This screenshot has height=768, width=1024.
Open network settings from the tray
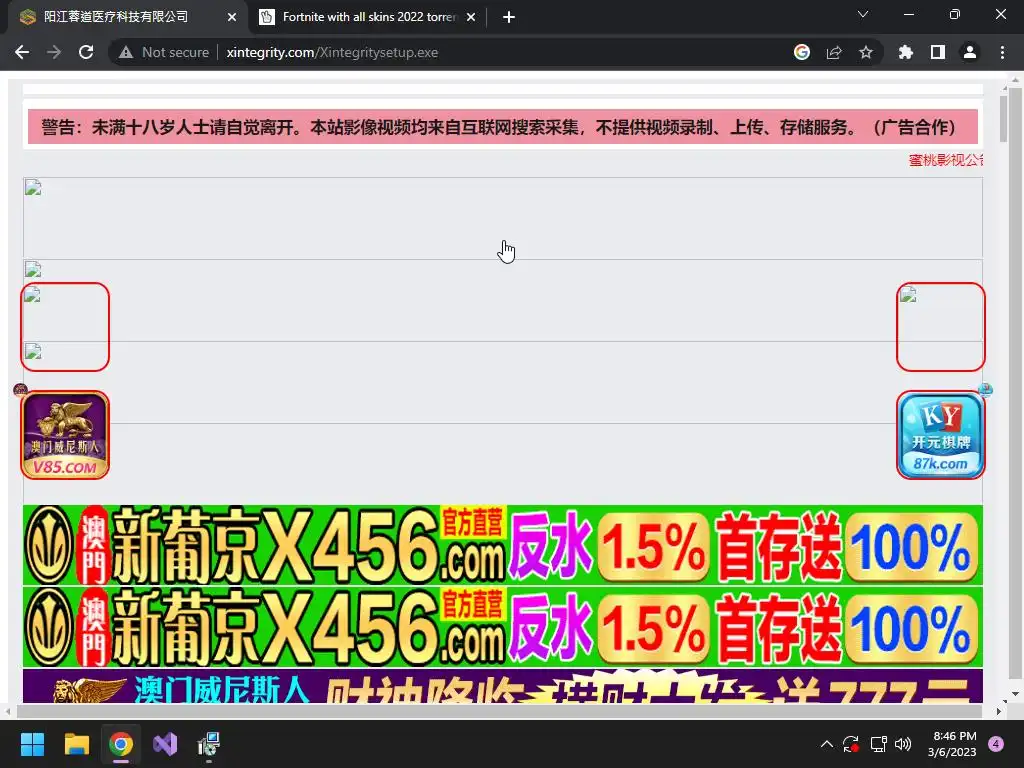click(878, 744)
